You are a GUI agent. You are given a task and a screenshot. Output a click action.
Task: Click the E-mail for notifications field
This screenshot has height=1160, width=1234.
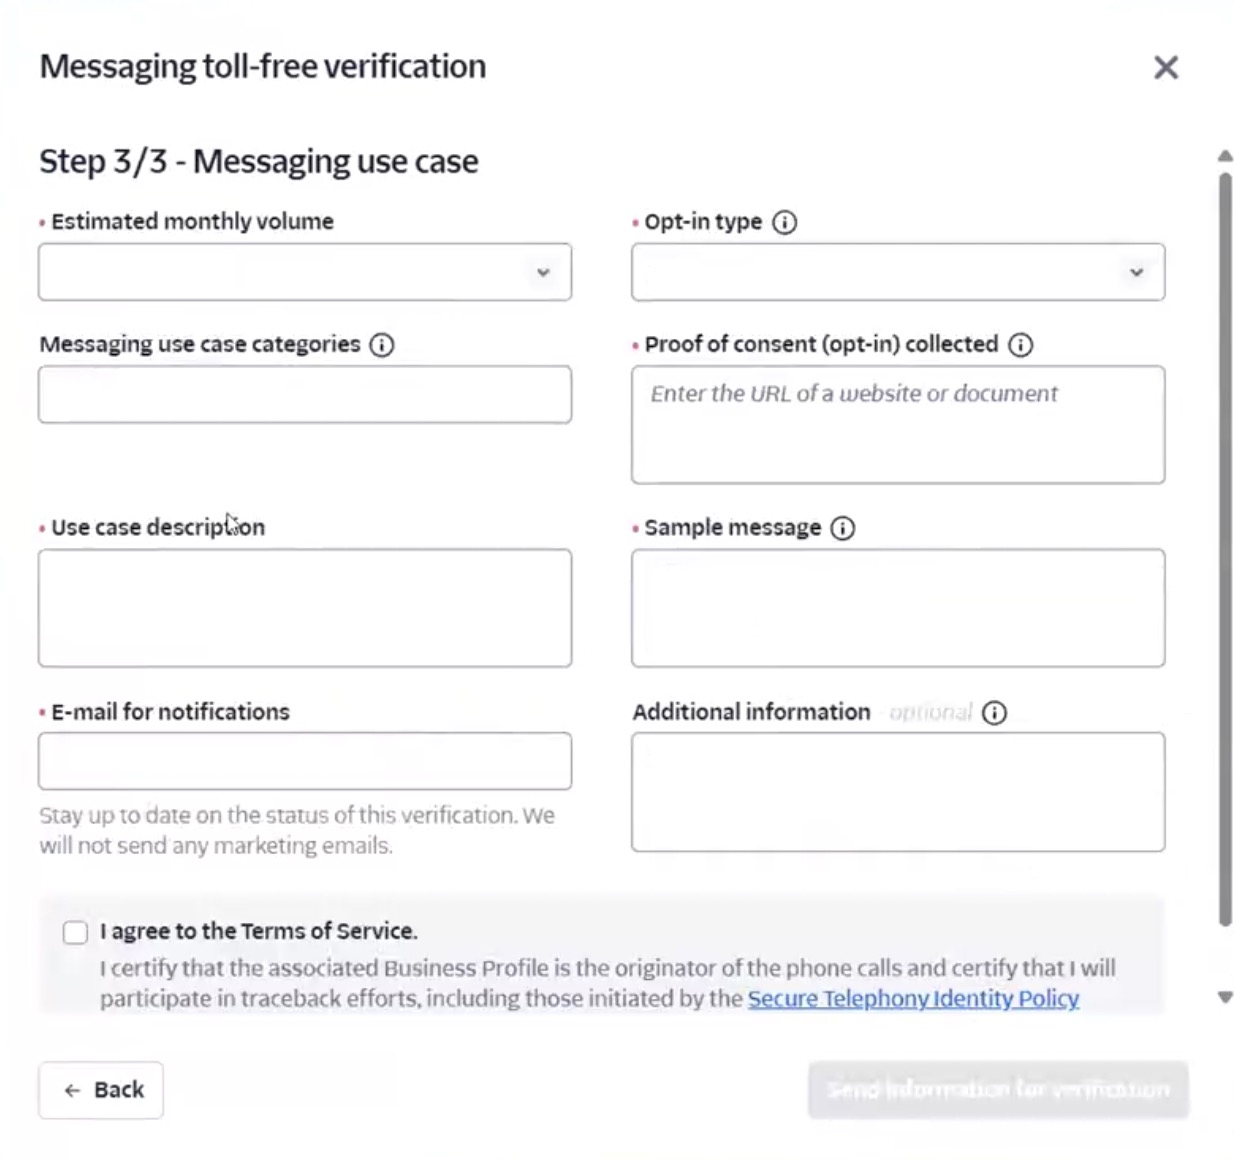click(x=305, y=761)
